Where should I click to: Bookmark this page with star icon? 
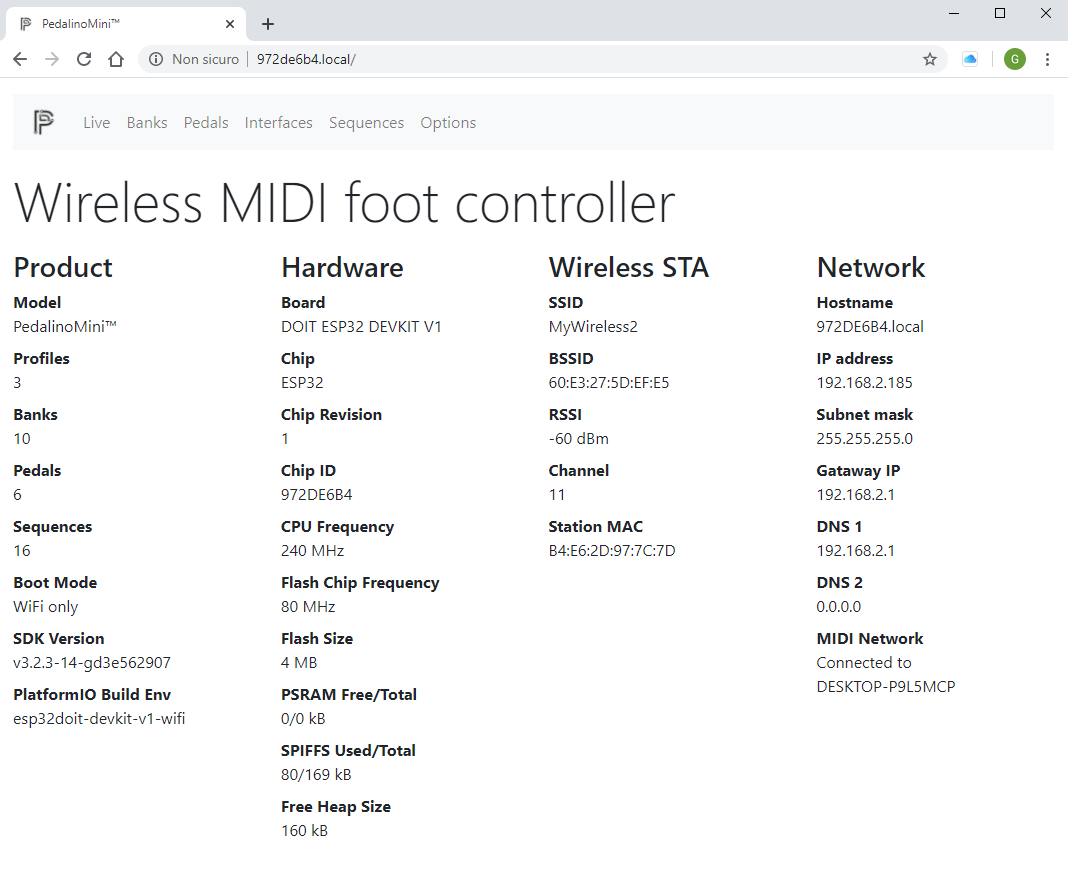[x=930, y=59]
